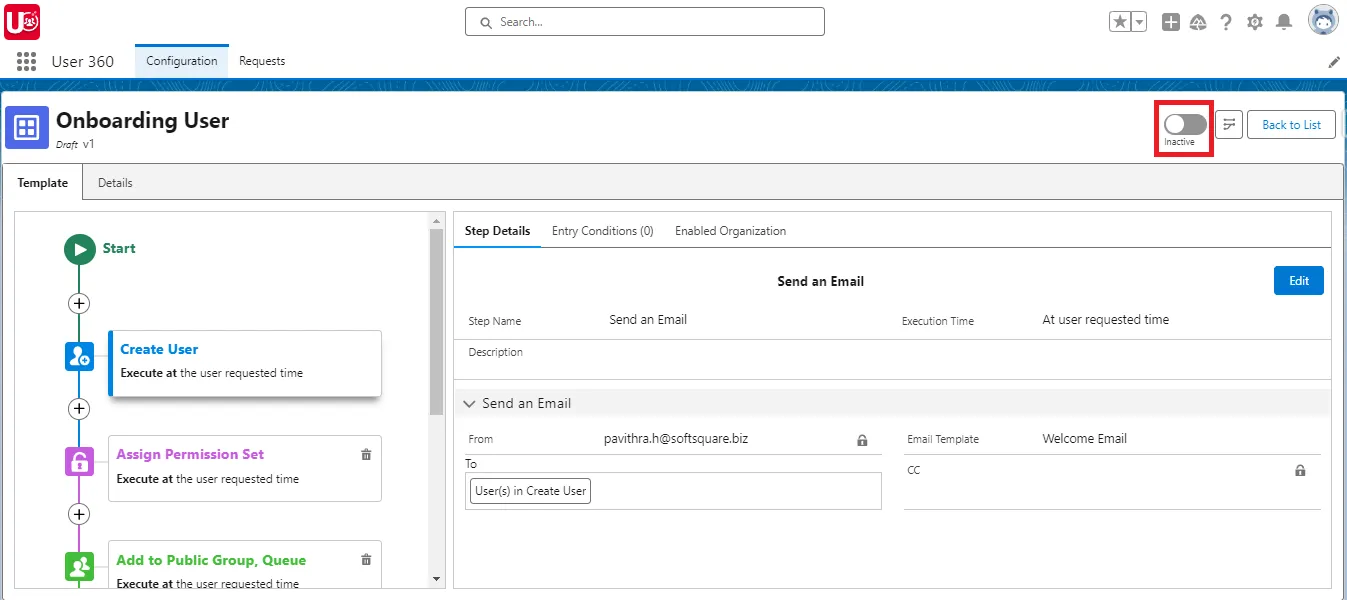Delete the Assign Permission Set step
Viewport: 1347px width, 600px height.
tap(366, 454)
